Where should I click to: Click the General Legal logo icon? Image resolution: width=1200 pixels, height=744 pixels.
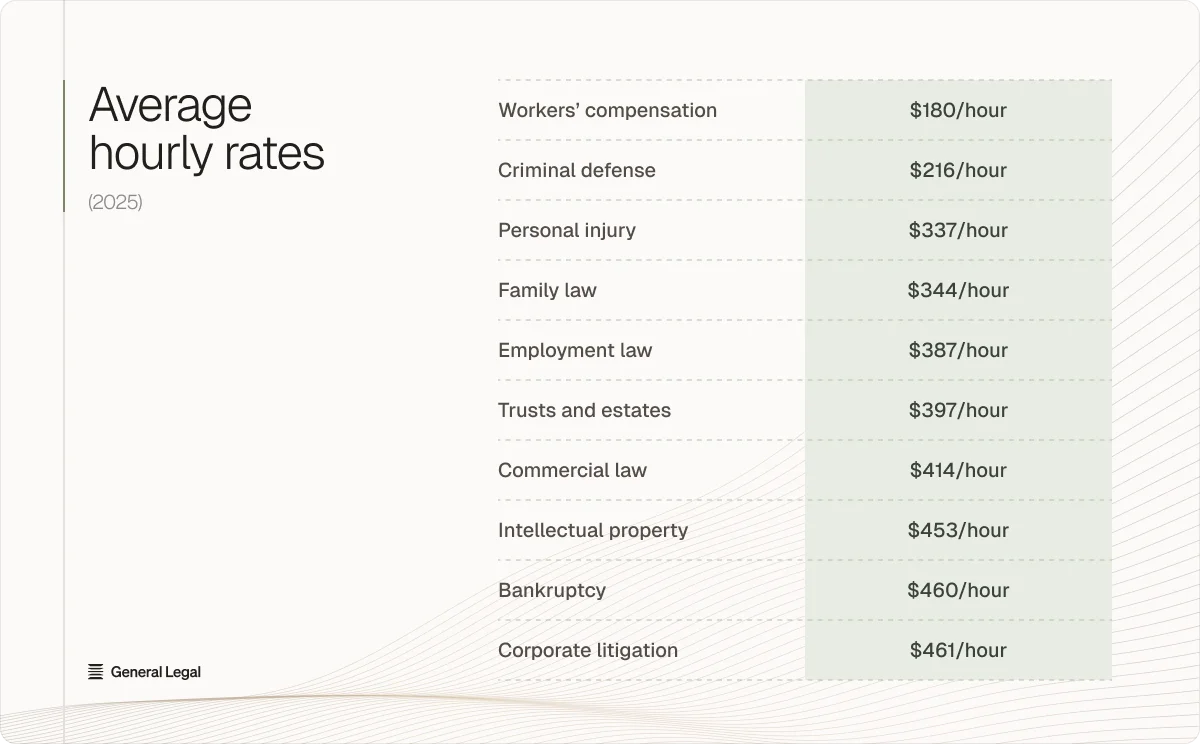96,672
